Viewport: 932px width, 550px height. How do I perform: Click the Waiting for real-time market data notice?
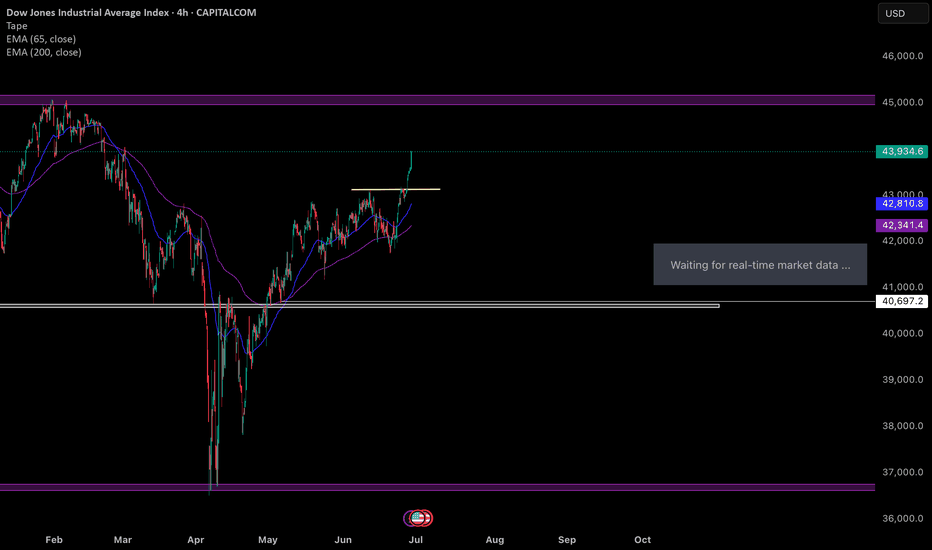click(760, 265)
